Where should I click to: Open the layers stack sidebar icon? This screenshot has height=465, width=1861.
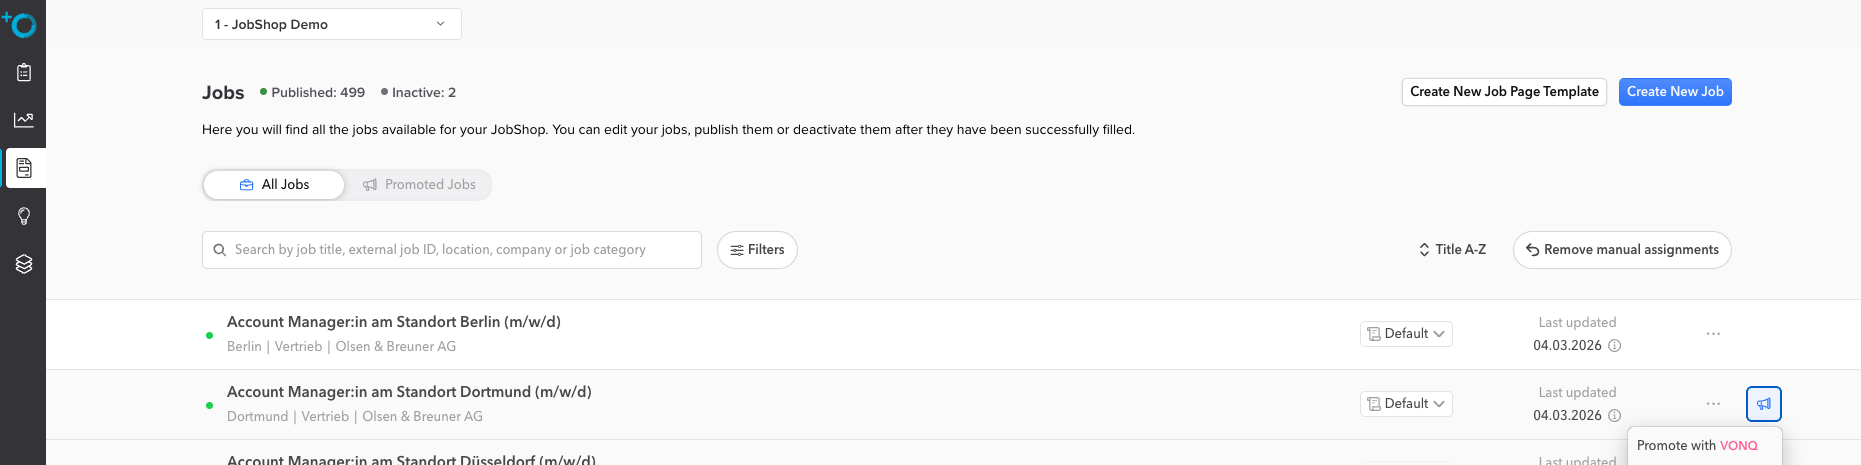(24, 264)
